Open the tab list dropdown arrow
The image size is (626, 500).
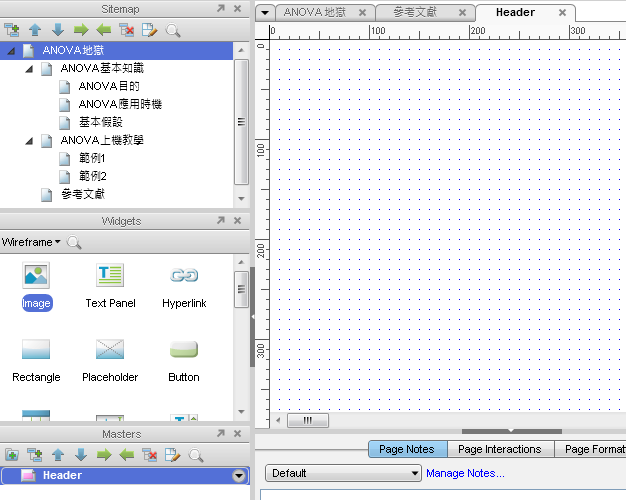(x=265, y=13)
